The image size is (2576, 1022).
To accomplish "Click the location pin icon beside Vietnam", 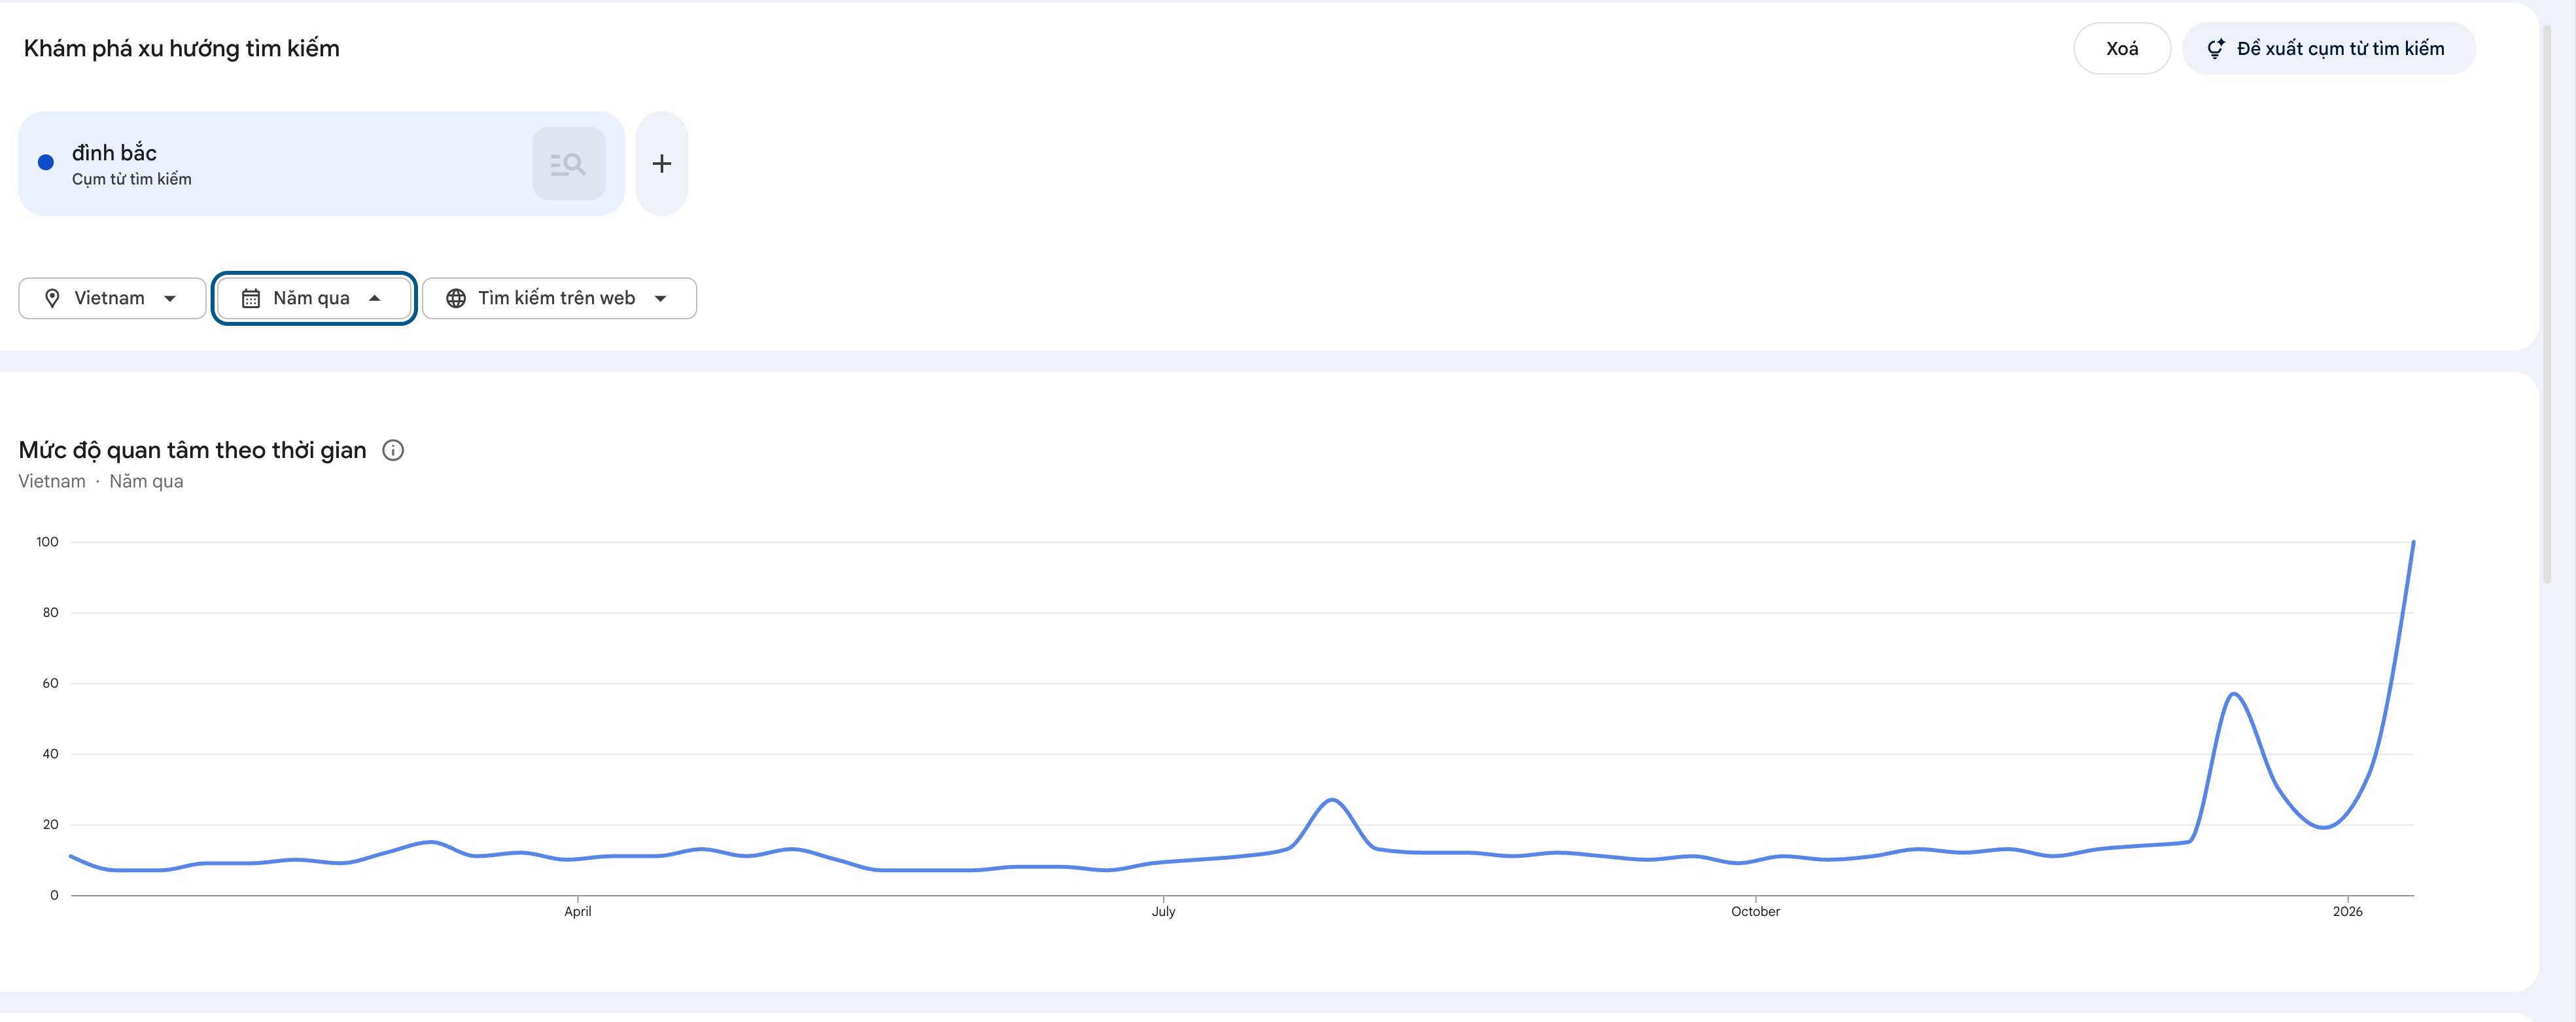I will (53, 298).
